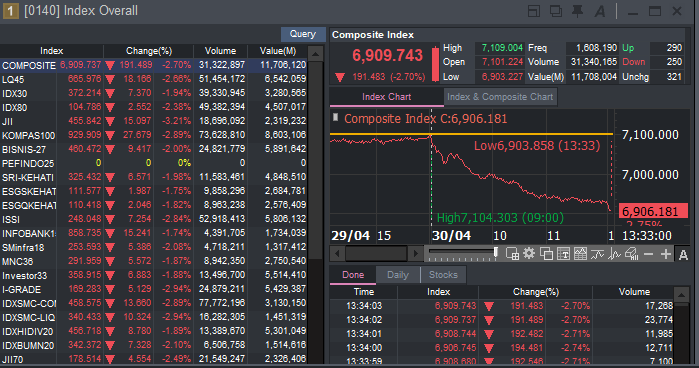Click the plus zoom-in icon under chart
This screenshot has height=368, width=699.
666,254
